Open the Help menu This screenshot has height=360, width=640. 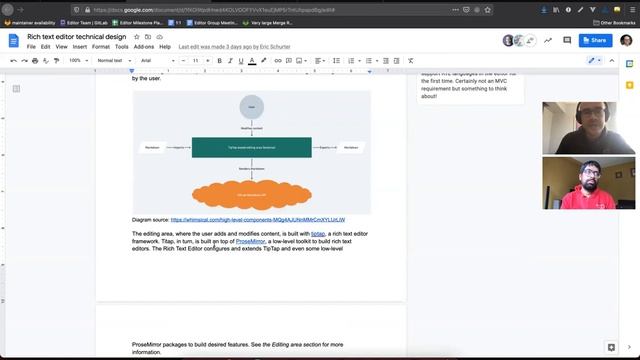[x=165, y=47]
